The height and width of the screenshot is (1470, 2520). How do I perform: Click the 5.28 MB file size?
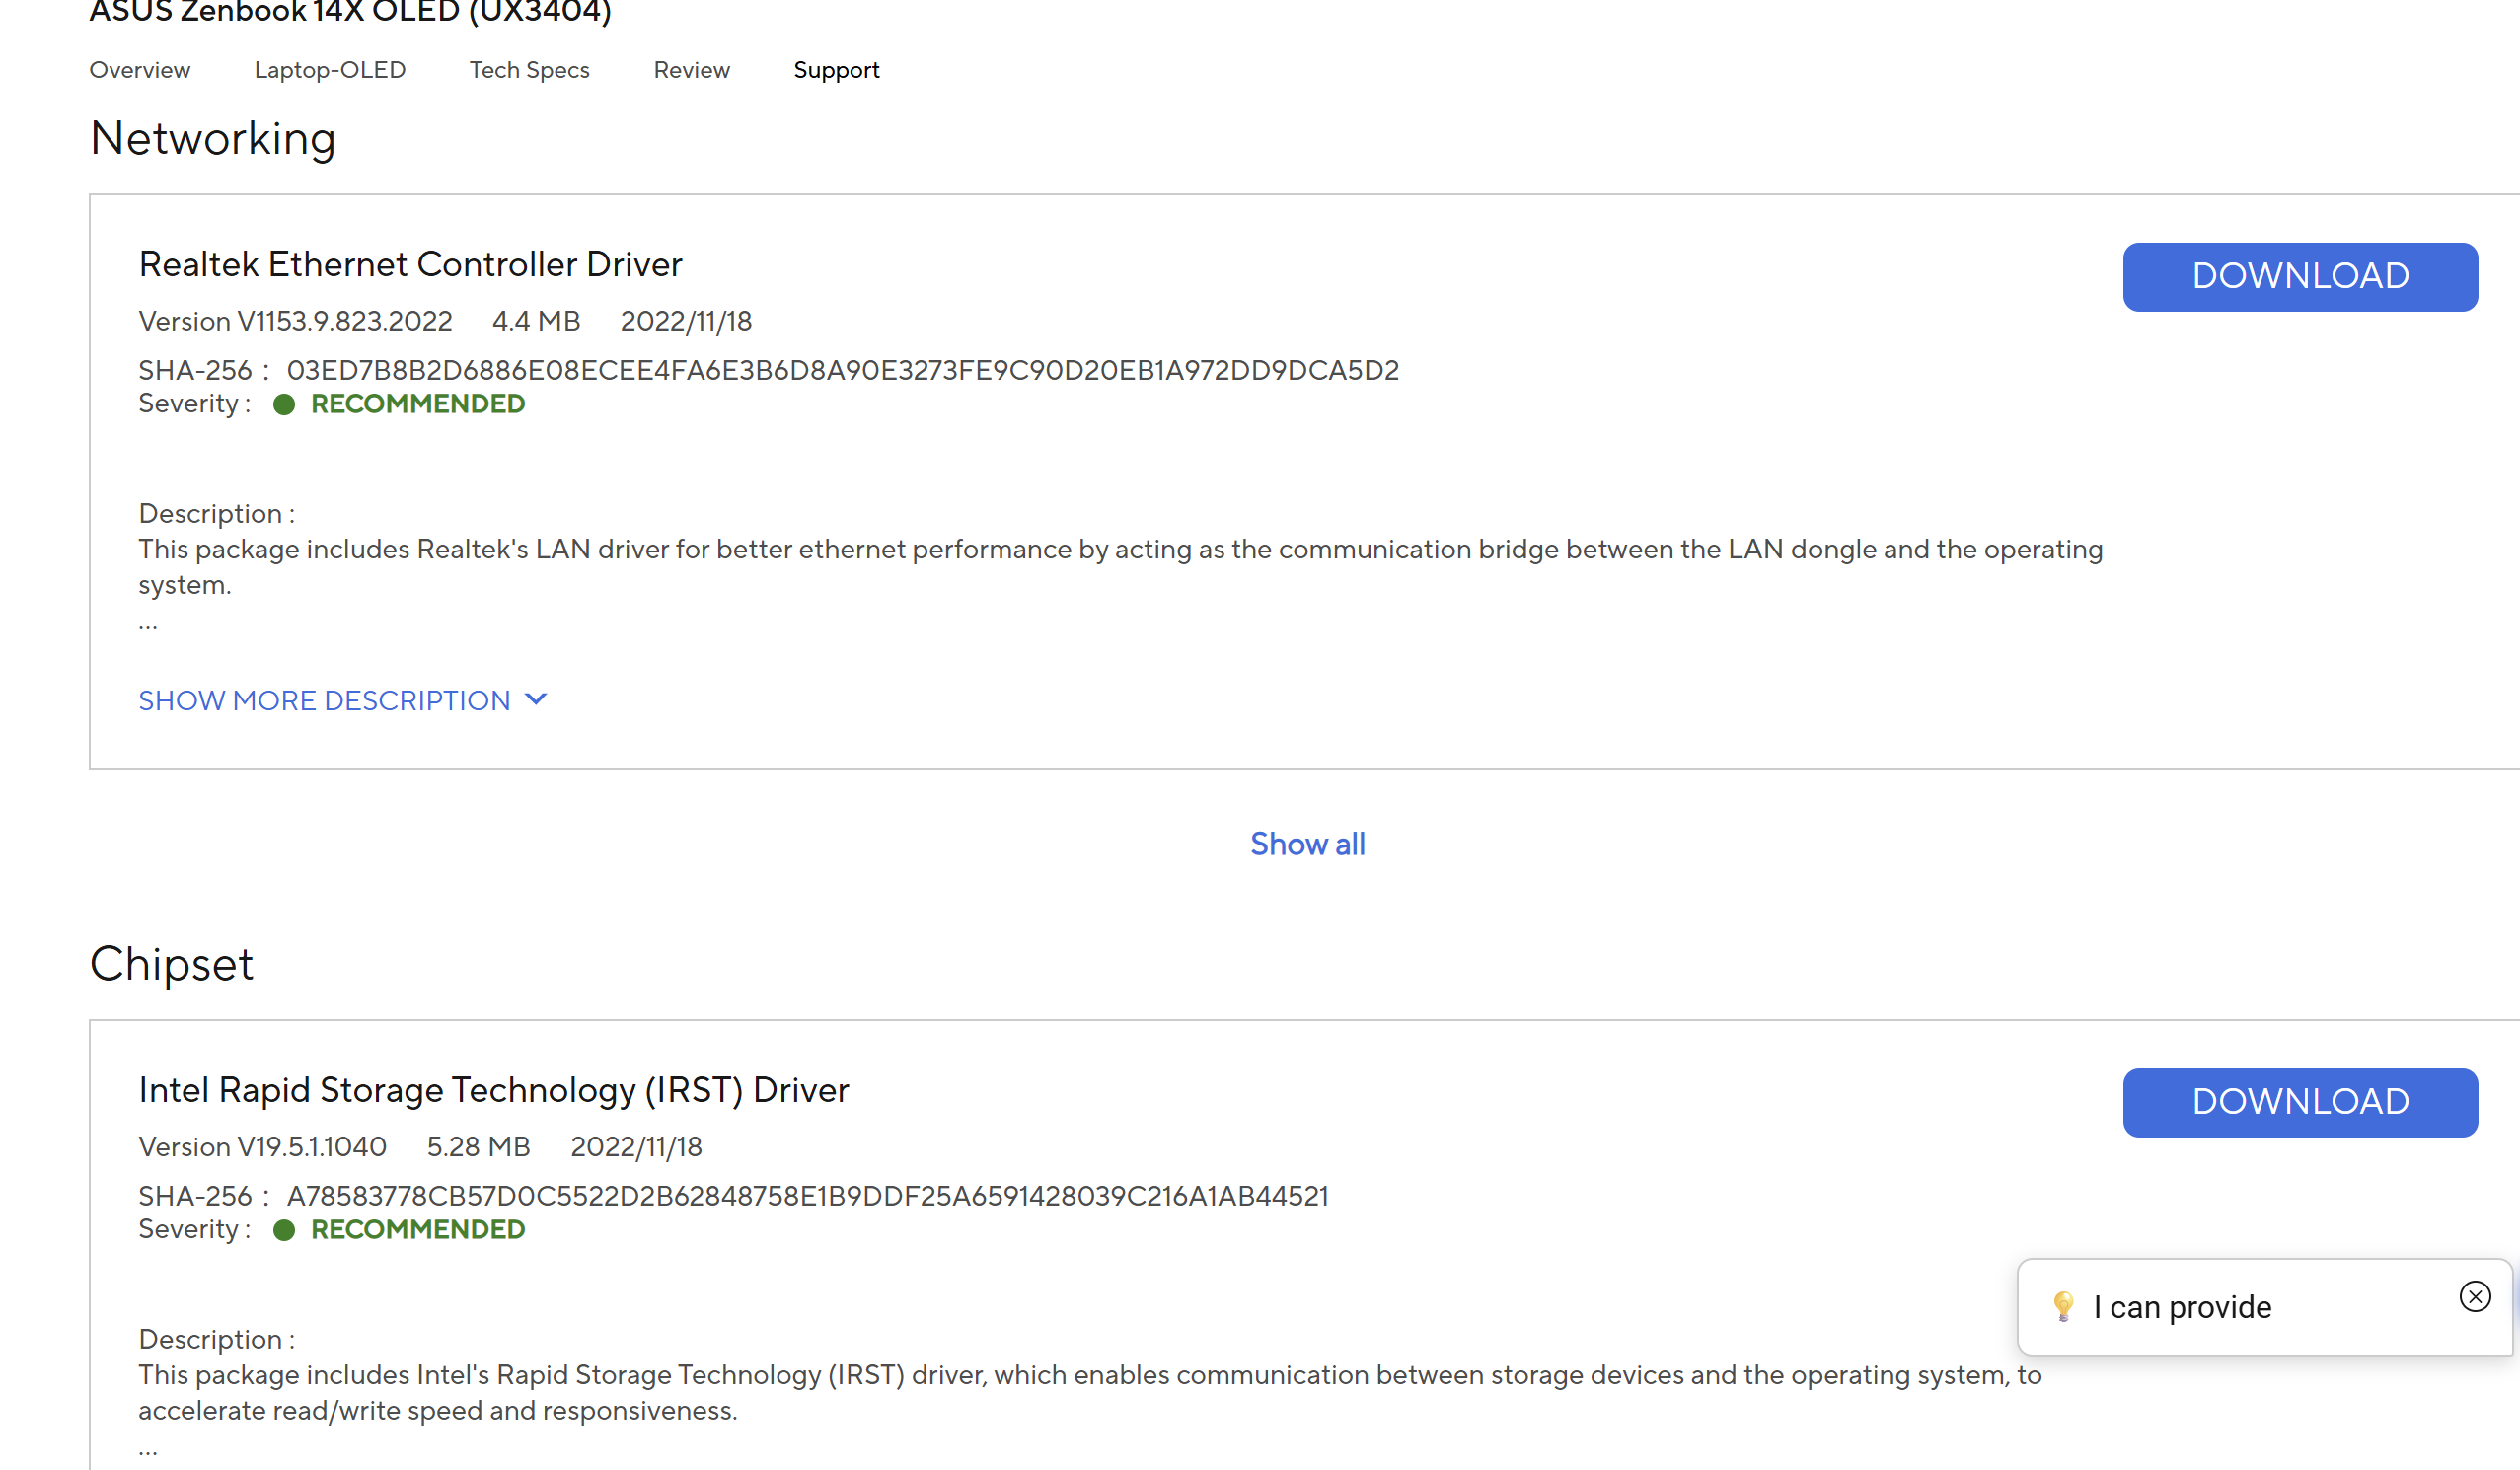coord(478,1147)
